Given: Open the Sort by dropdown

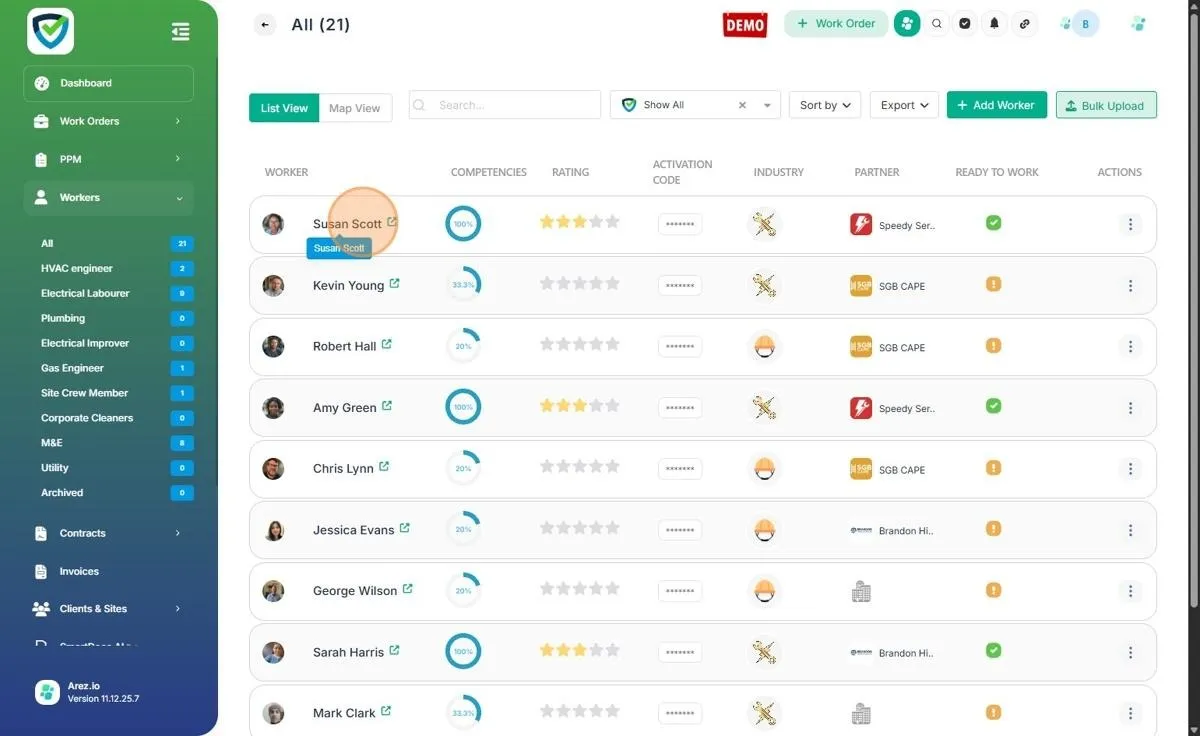Looking at the screenshot, I should (824, 105).
